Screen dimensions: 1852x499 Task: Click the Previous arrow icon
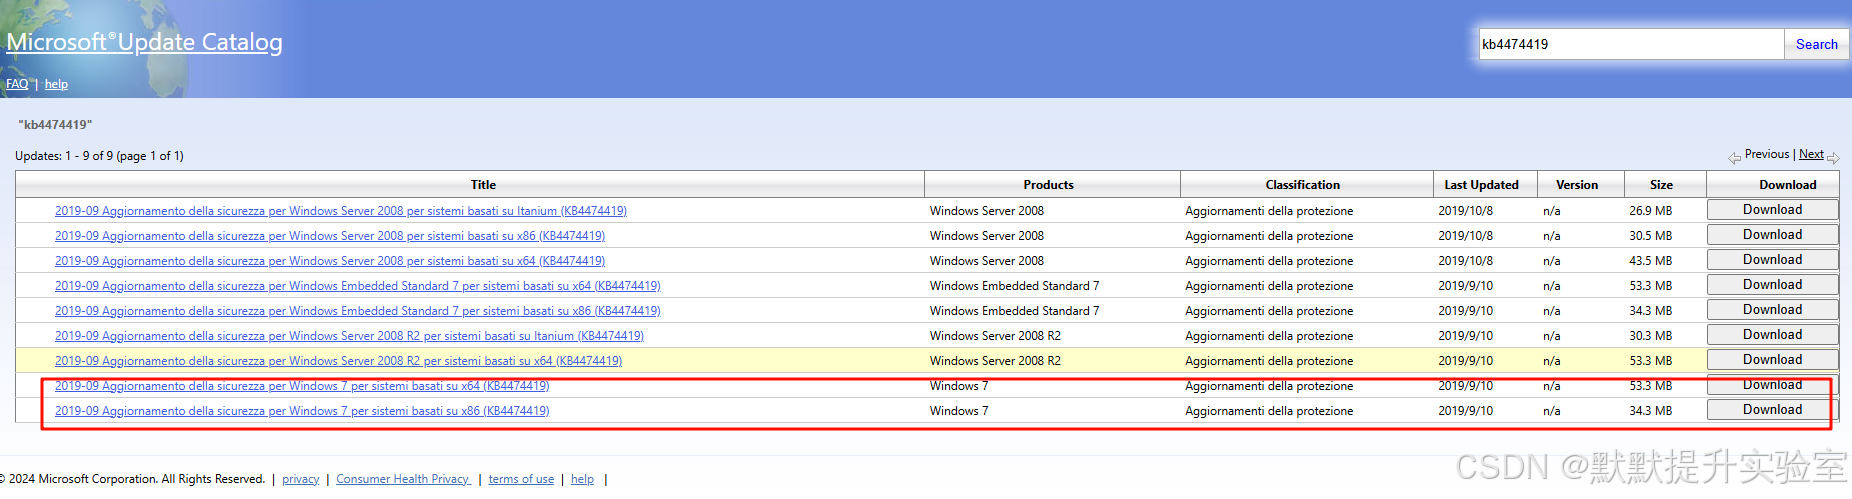click(x=1734, y=157)
